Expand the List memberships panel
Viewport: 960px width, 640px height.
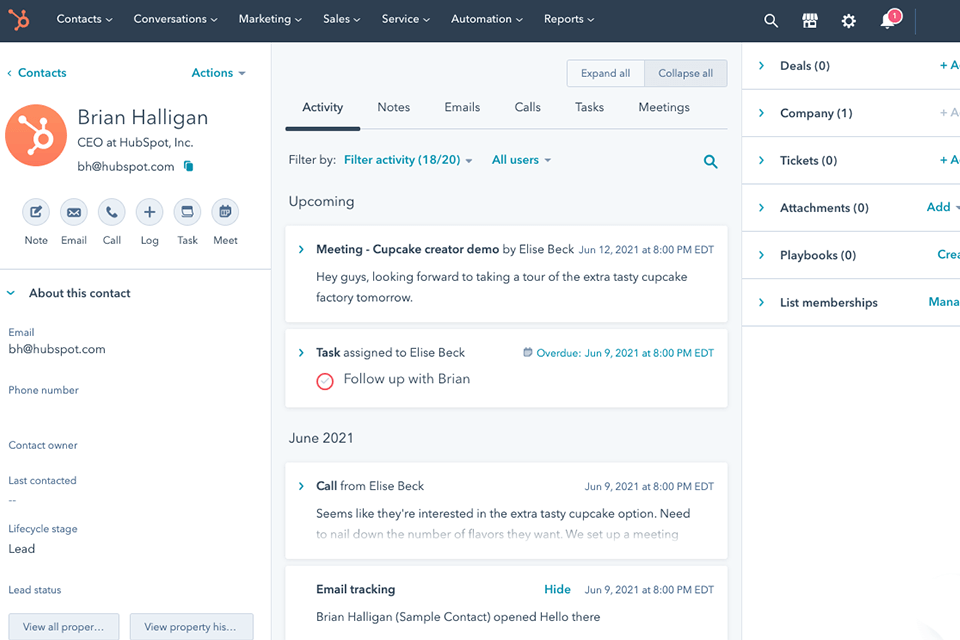click(762, 303)
